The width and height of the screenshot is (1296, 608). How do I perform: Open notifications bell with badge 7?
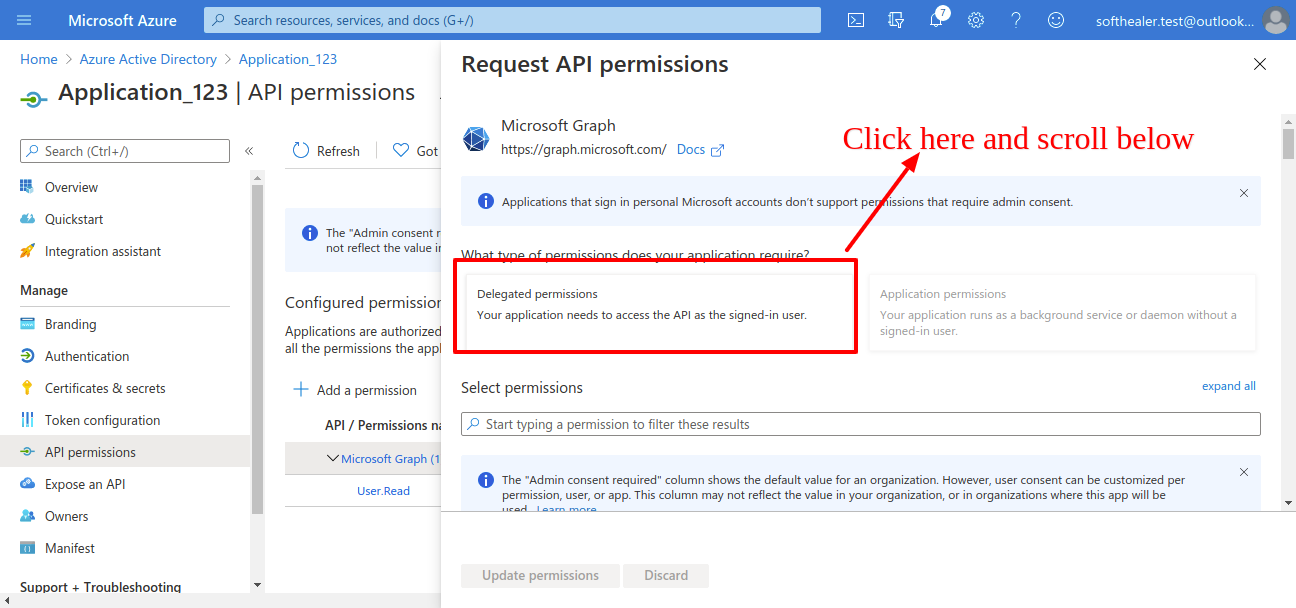[937, 19]
